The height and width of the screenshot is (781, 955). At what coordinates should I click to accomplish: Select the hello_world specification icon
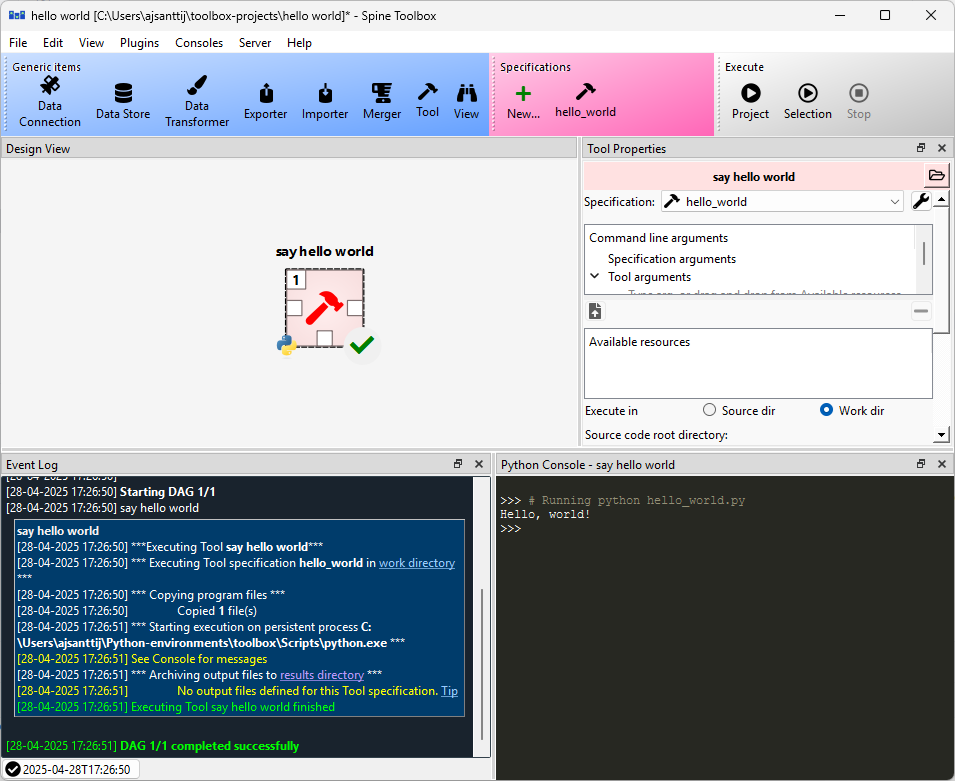pos(585,91)
